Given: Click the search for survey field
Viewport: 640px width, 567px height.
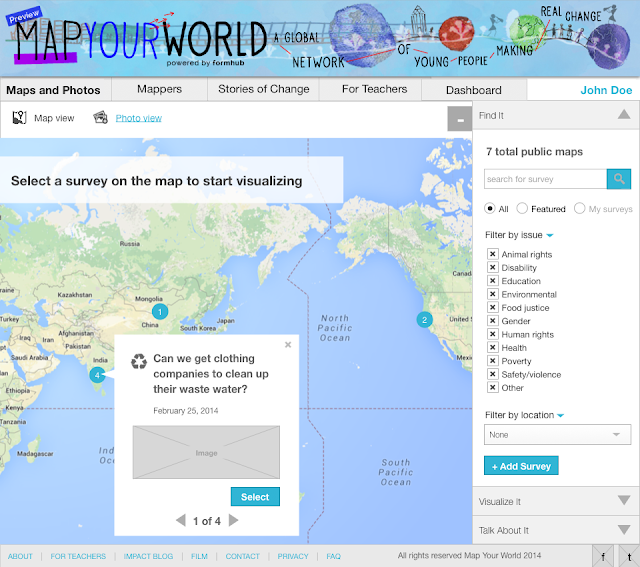Looking at the screenshot, I should pos(545,179).
